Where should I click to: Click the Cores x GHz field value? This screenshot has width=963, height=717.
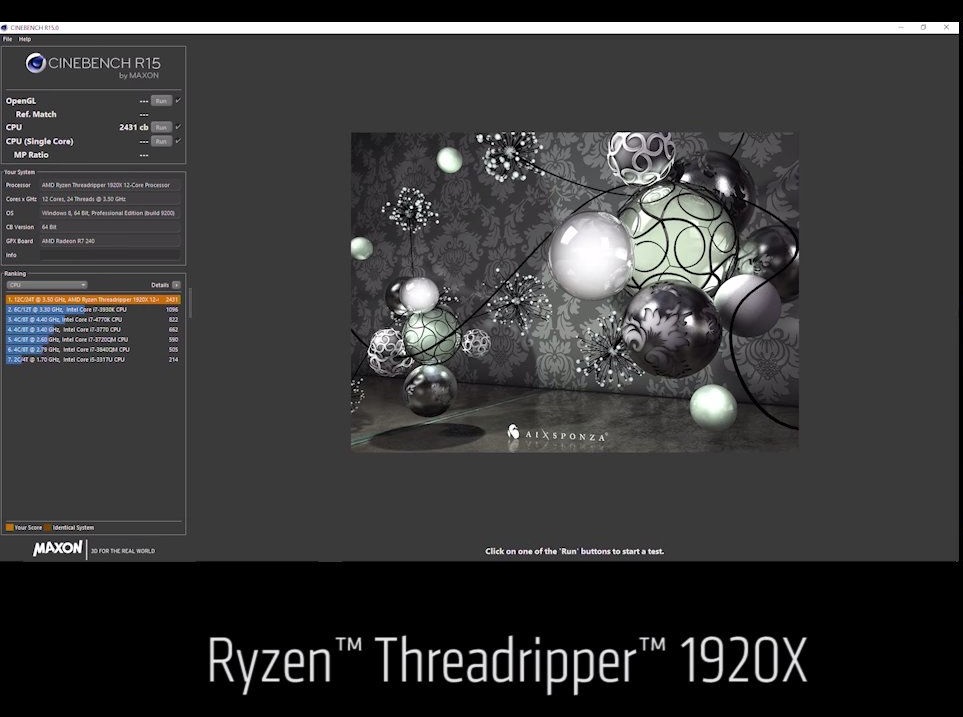[x=110, y=199]
